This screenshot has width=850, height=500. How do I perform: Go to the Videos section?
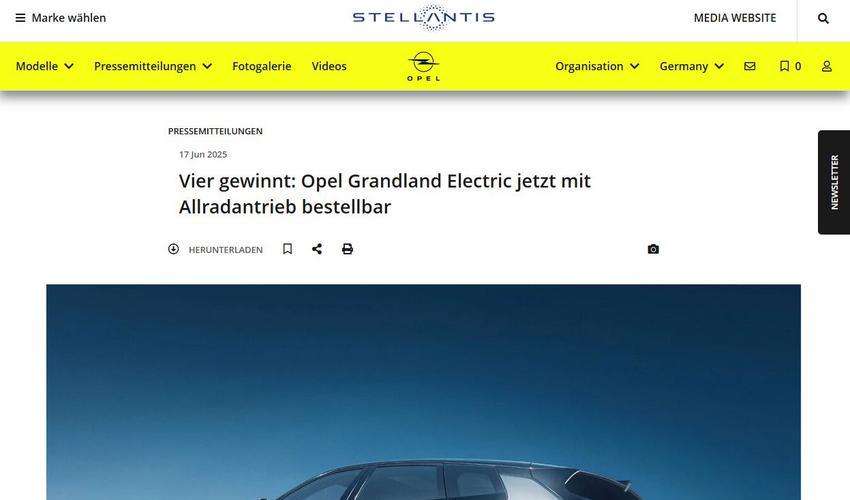pyautogui.click(x=329, y=66)
